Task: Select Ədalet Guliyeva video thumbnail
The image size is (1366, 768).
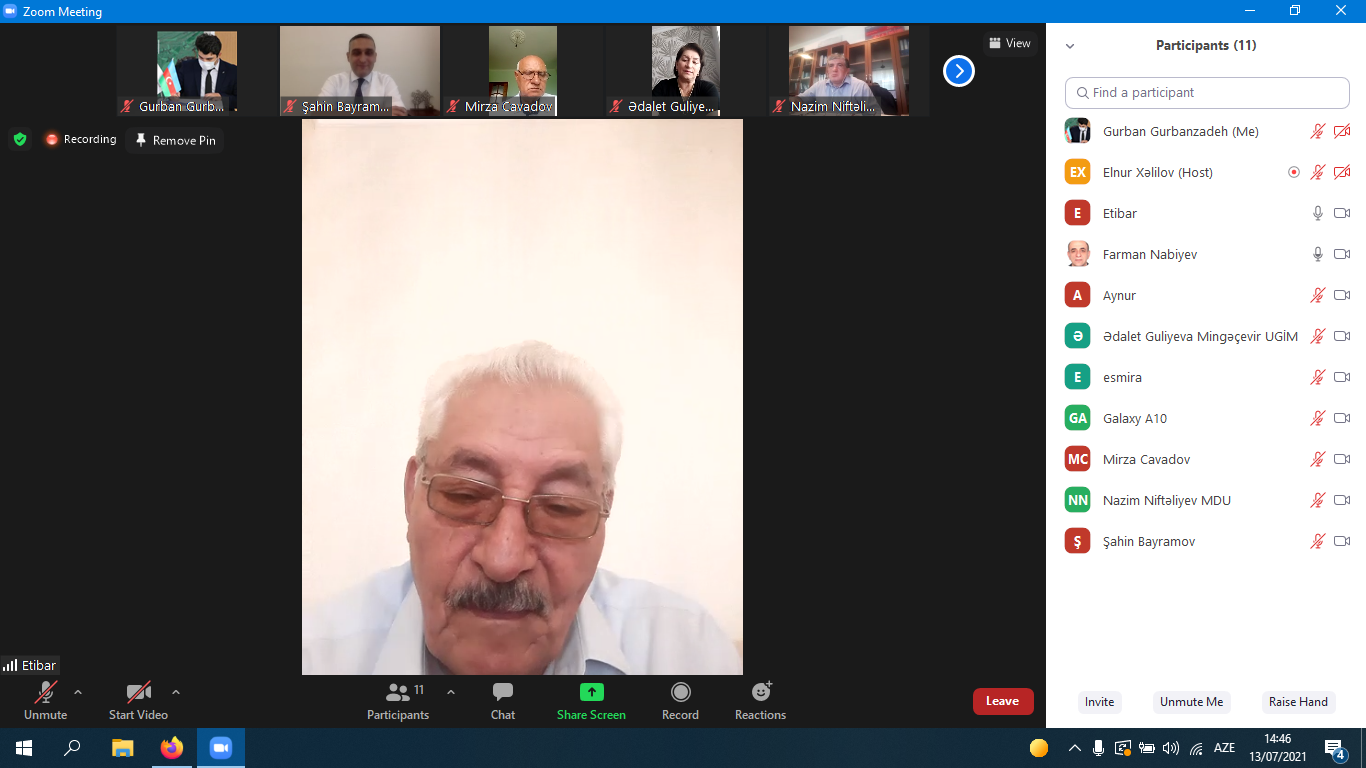Action: [686, 71]
